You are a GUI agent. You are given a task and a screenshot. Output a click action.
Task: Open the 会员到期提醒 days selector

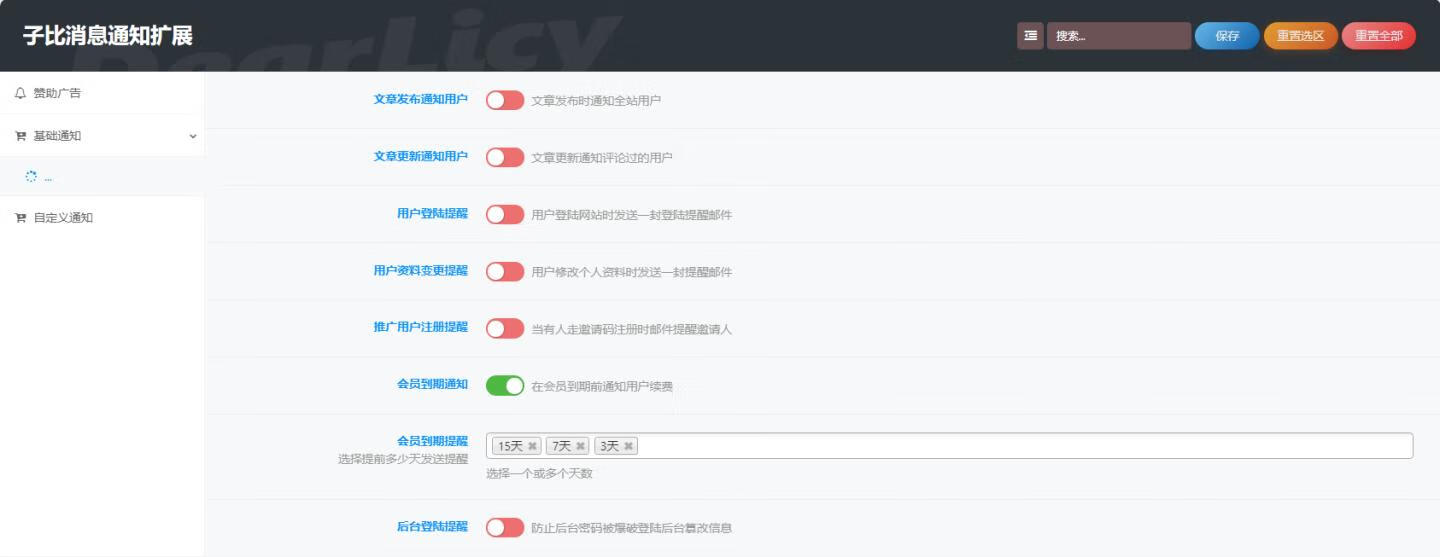[949, 446]
